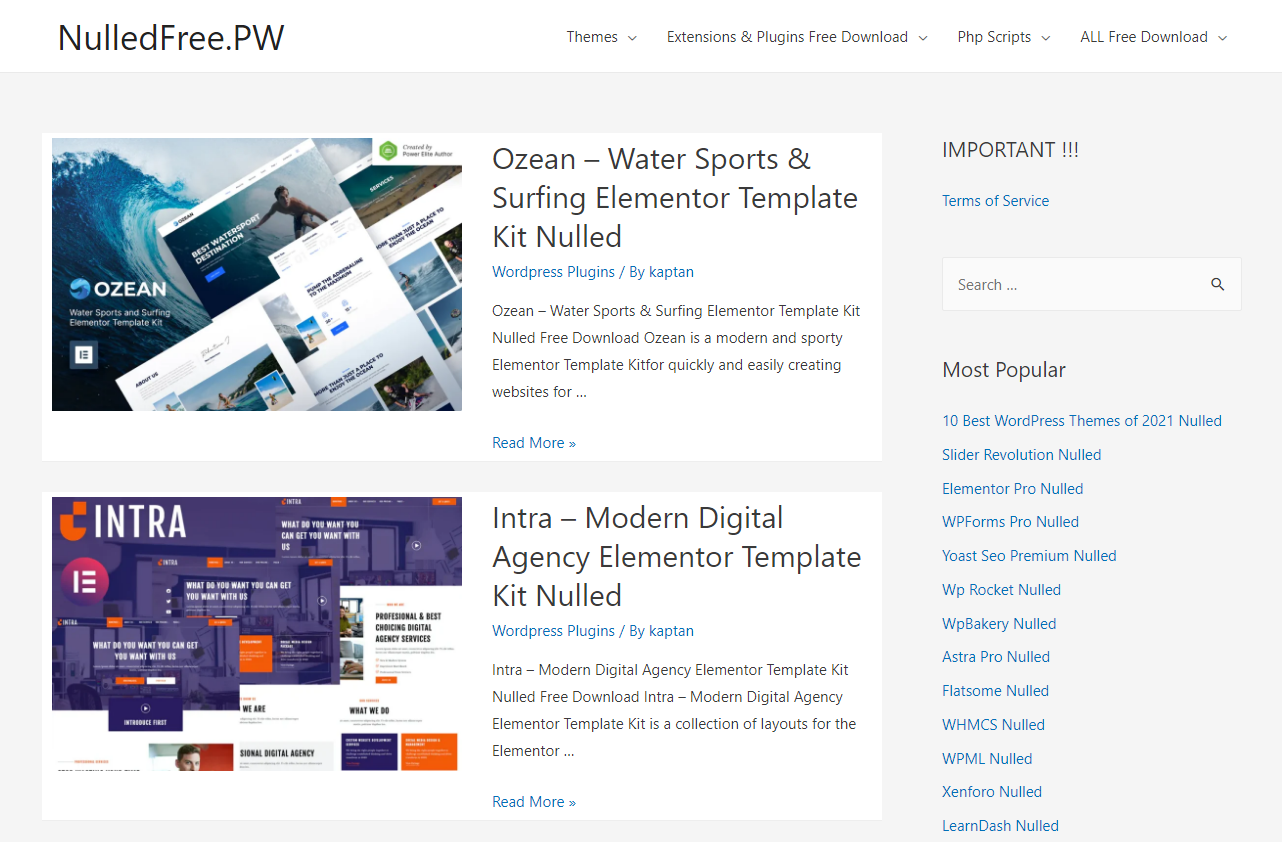This screenshot has width=1282, height=842.
Task: Click the IMPORTANT !!! sidebar heading
Action: (1010, 150)
